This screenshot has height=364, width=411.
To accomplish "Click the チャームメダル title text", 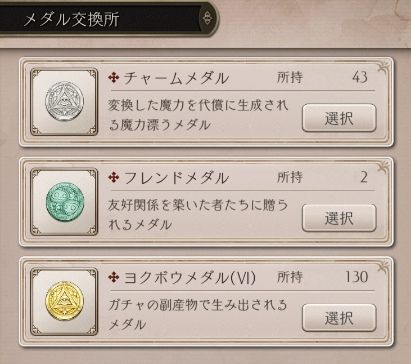I will [x=176, y=78].
